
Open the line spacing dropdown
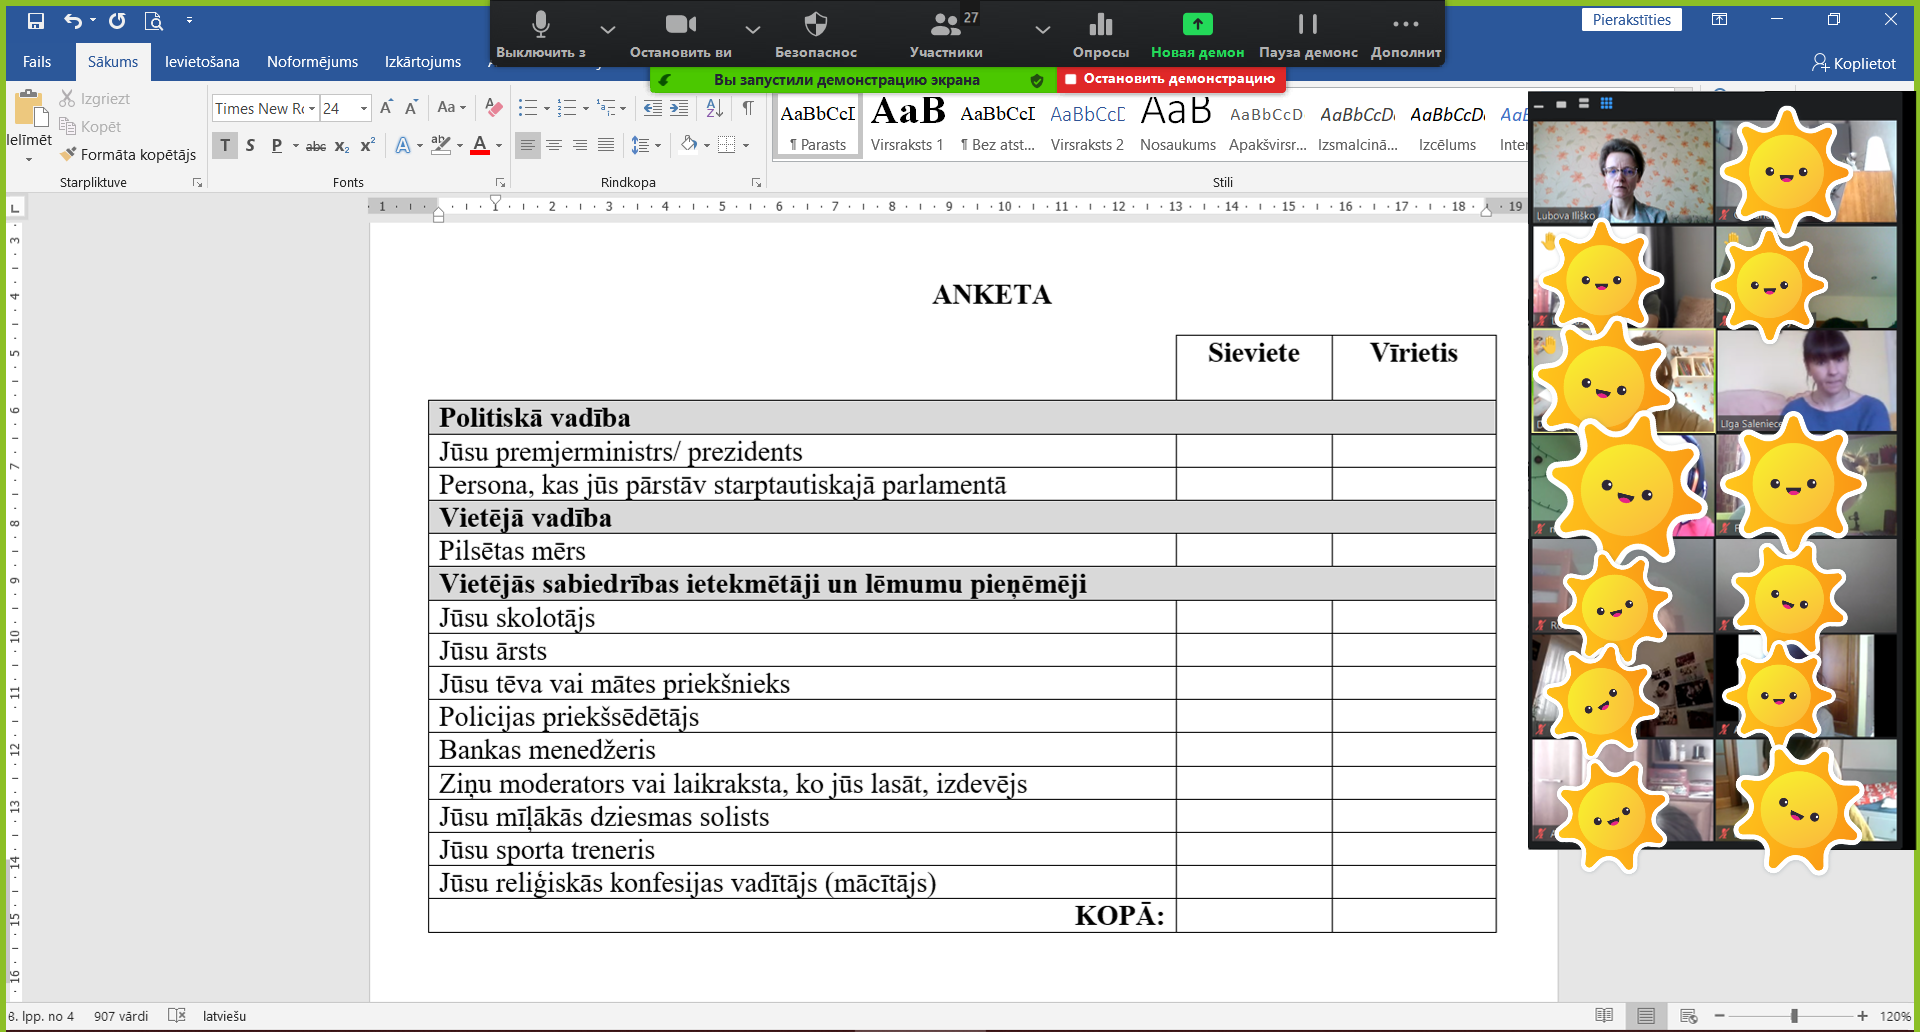click(x=646, y=145)
